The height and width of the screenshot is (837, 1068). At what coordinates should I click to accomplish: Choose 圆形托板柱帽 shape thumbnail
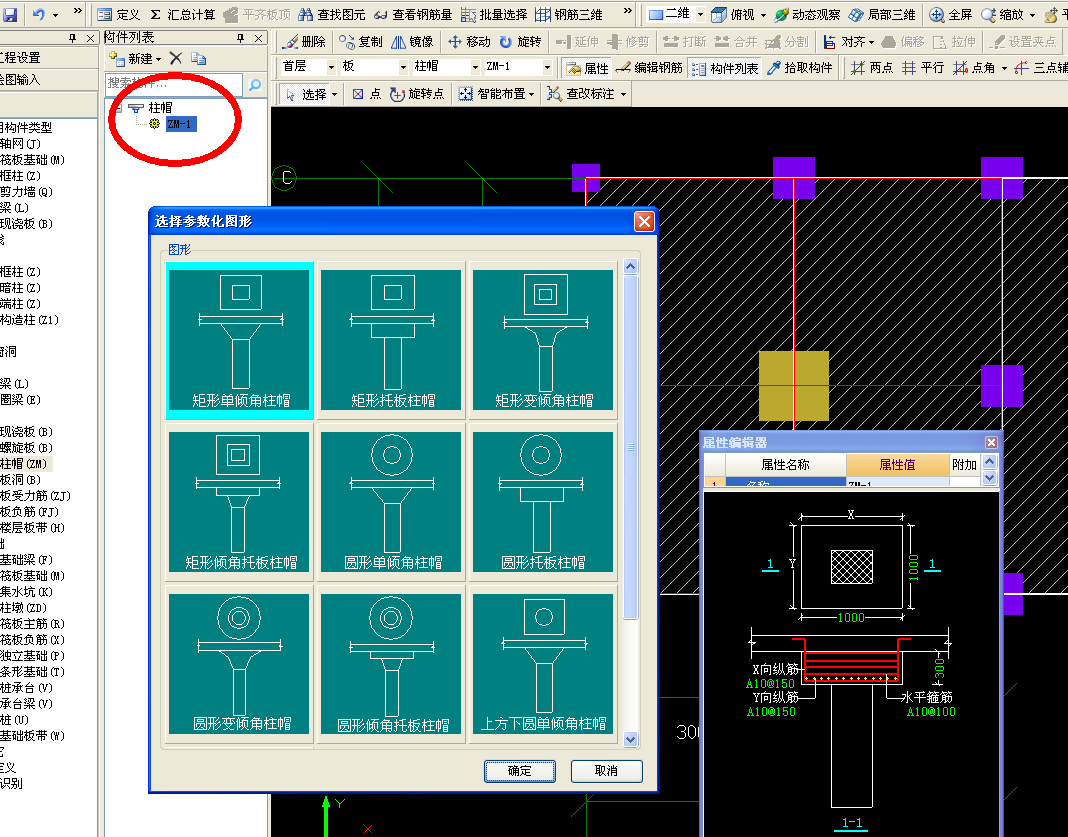point(543,502)
